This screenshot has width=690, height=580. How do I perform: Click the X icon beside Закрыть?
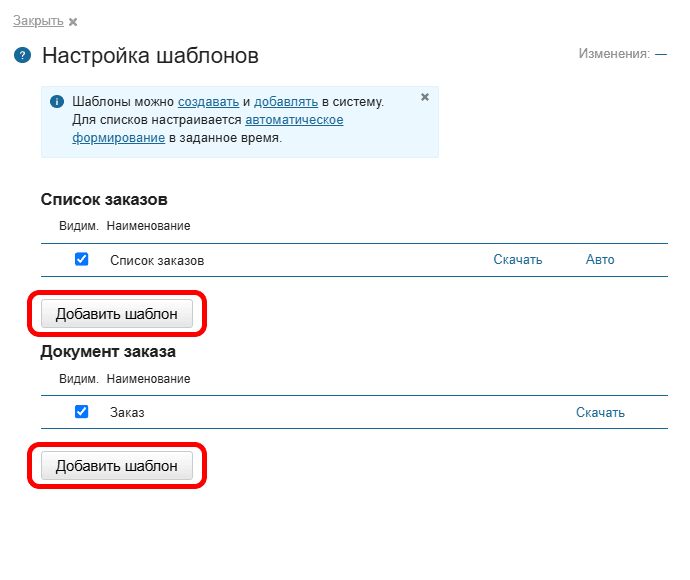point(73,21)
